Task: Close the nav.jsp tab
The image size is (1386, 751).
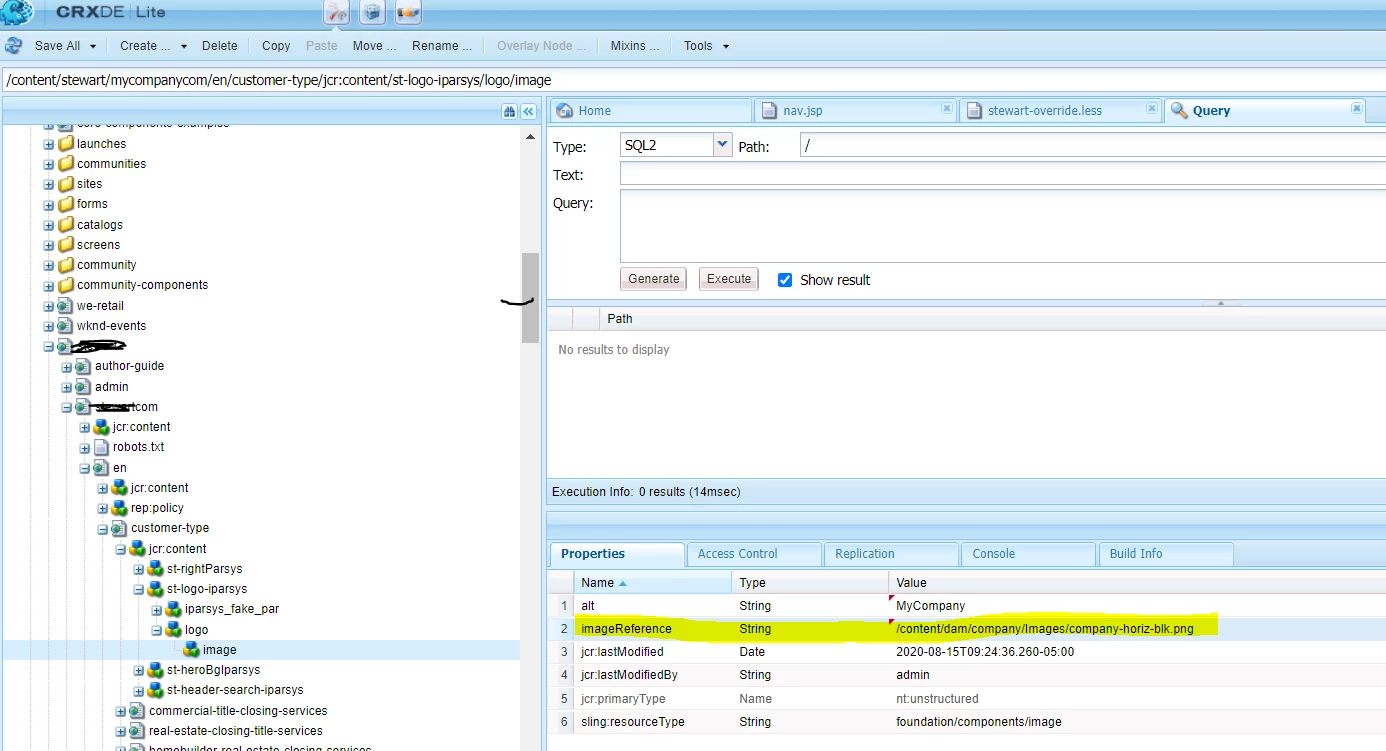Action: 946,108
